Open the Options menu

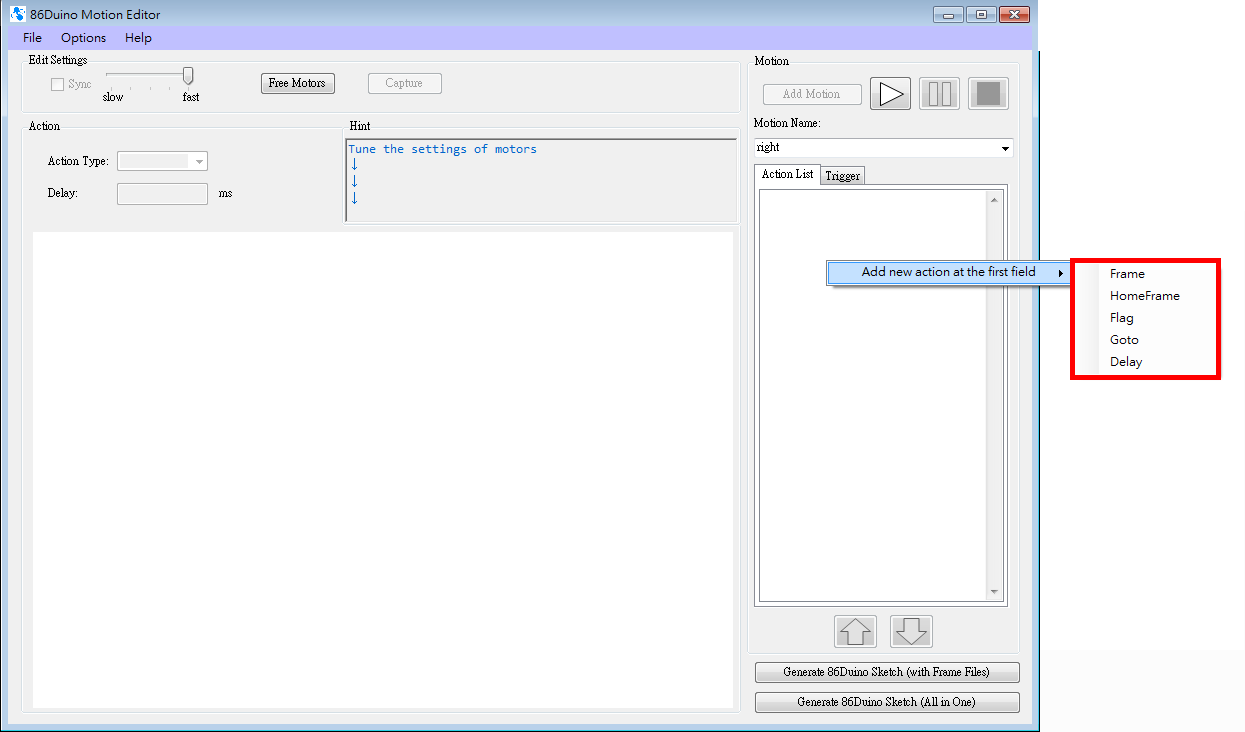[83, 38]
